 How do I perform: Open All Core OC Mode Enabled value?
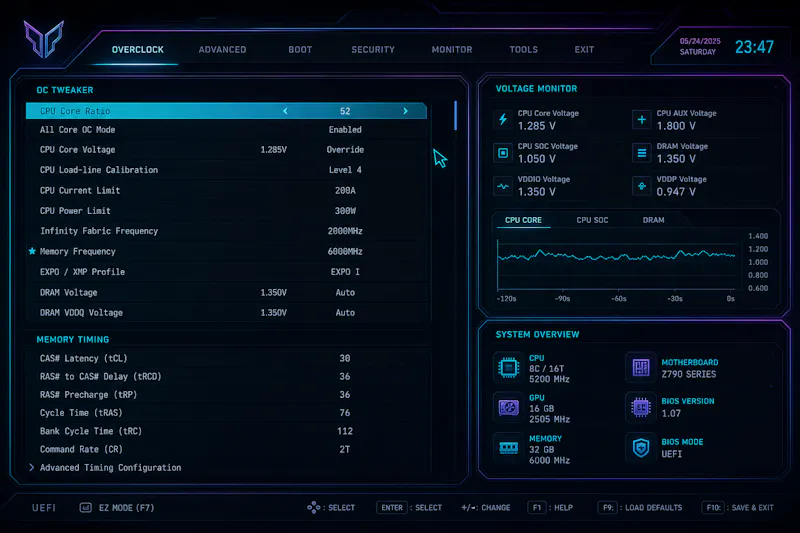345,130
